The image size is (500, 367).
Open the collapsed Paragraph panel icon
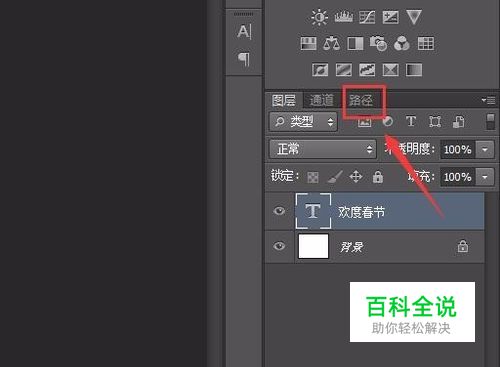pos(244,59)
